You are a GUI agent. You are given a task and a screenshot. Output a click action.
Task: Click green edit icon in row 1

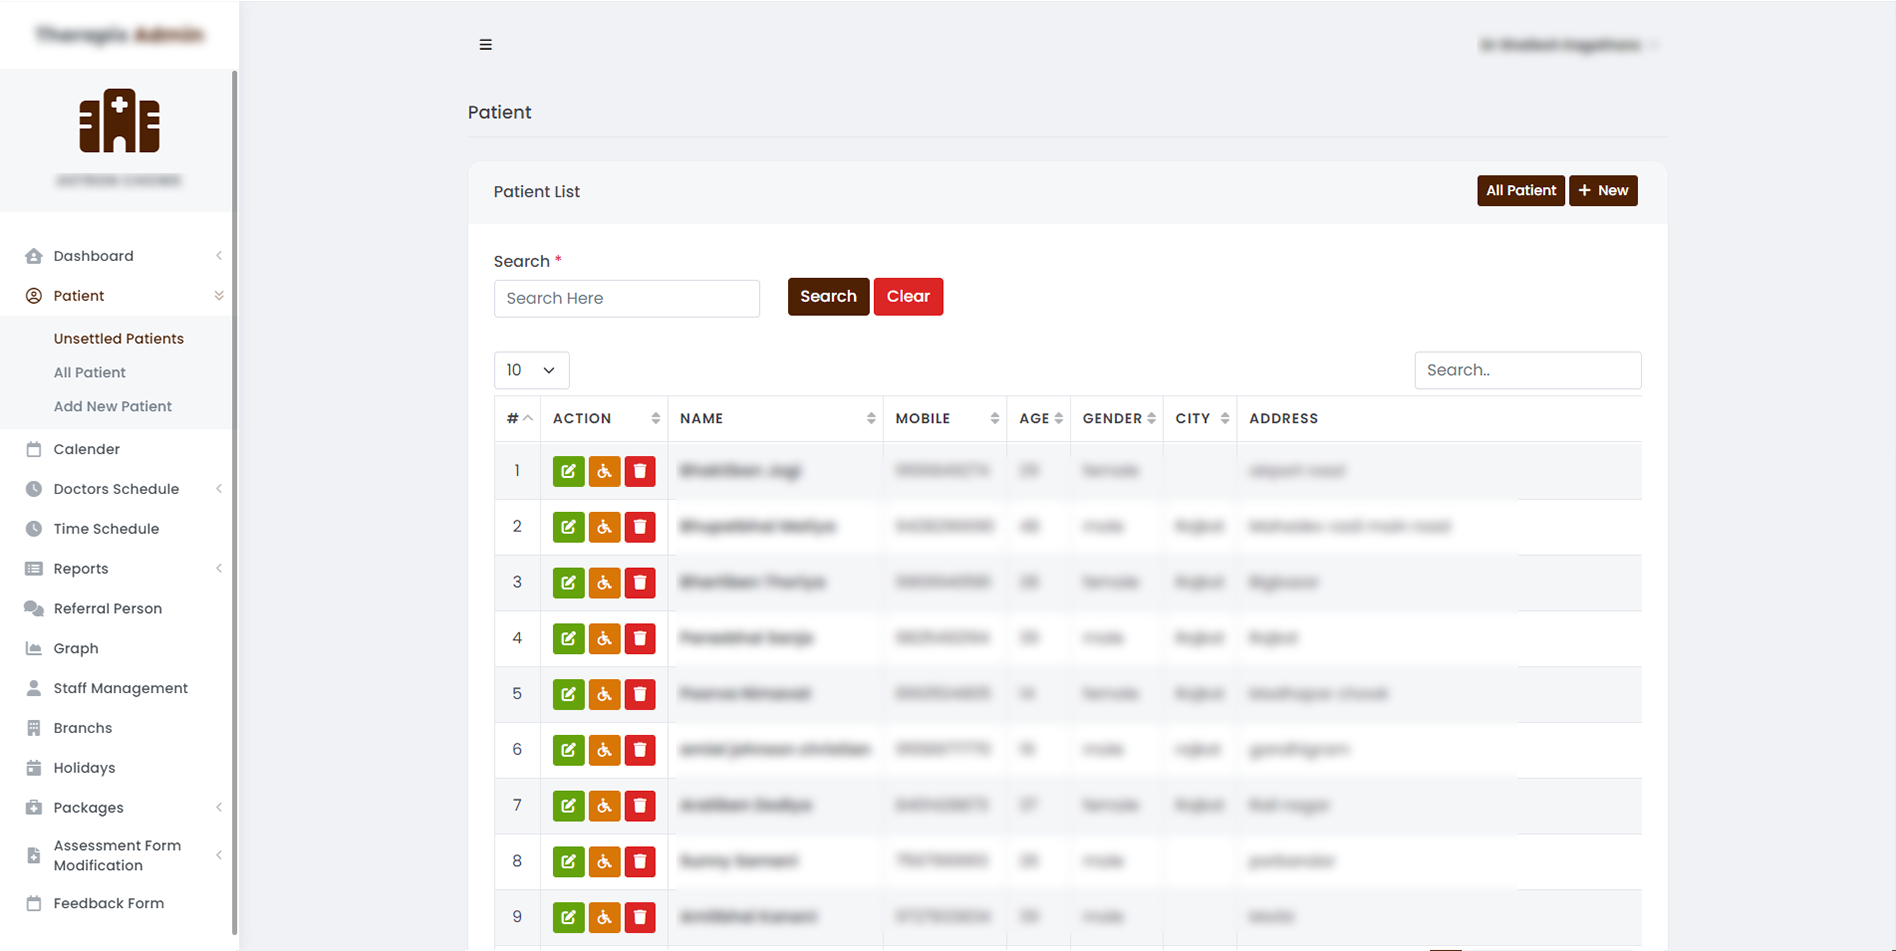click(568, 471)
